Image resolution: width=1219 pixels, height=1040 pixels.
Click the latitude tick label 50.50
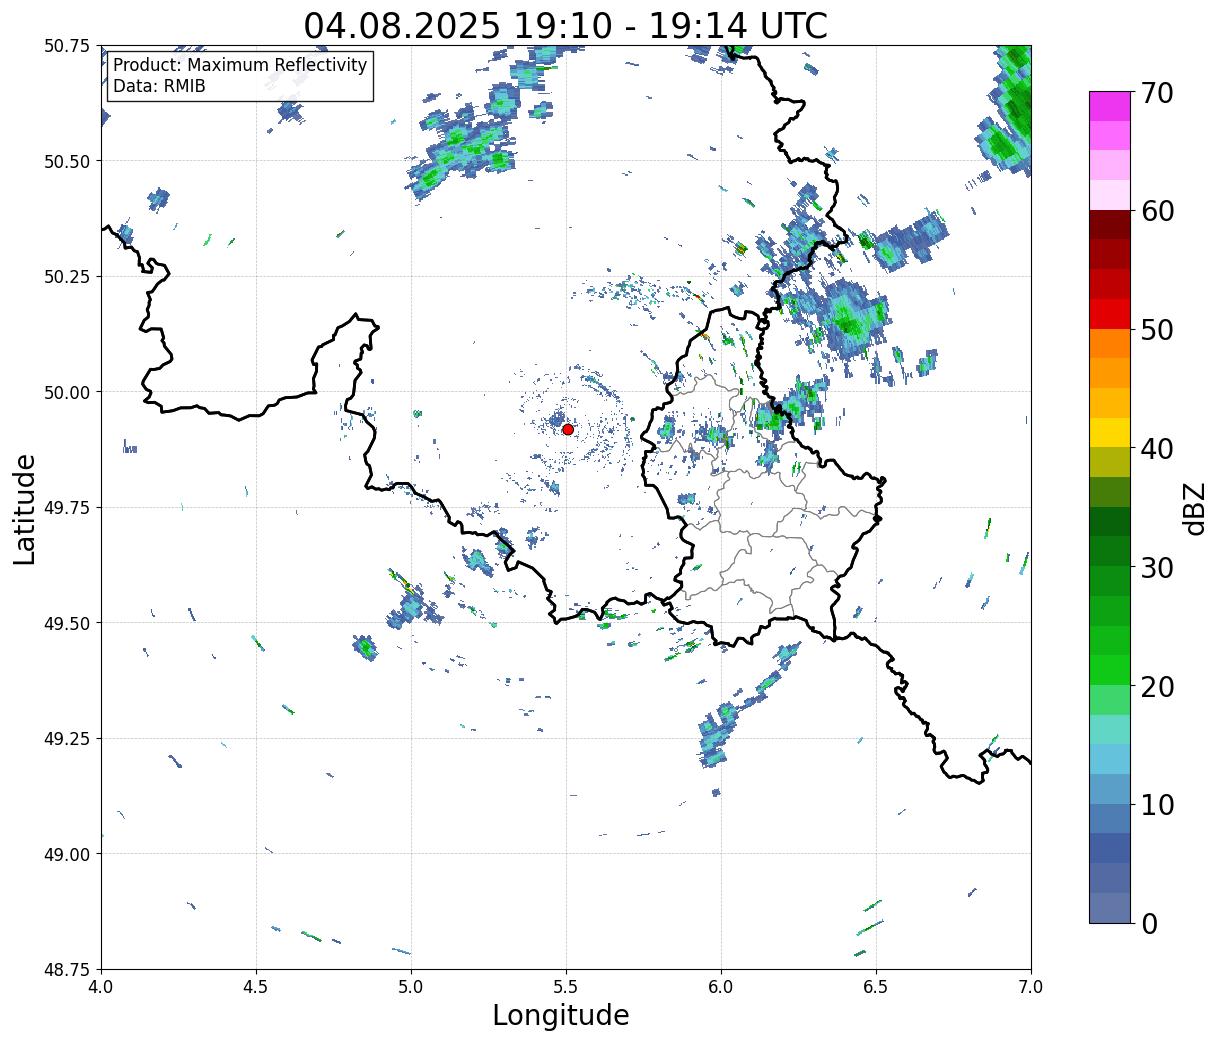(x=67, y=161)
